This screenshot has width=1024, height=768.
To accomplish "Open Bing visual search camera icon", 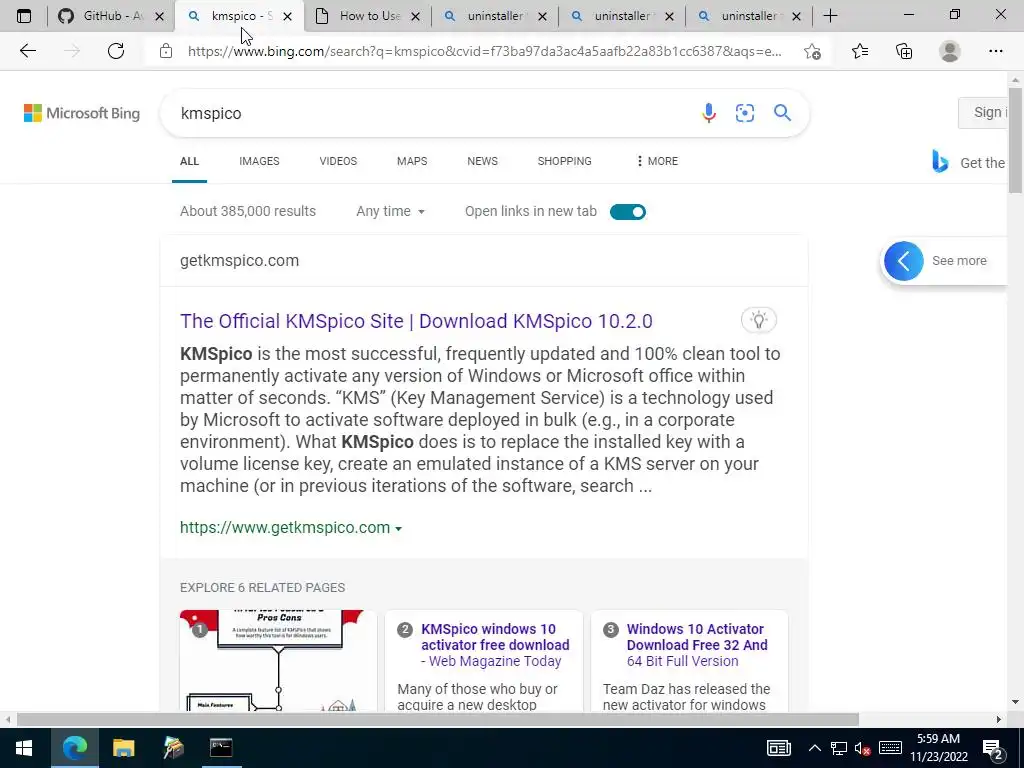I will click(744, 113).
